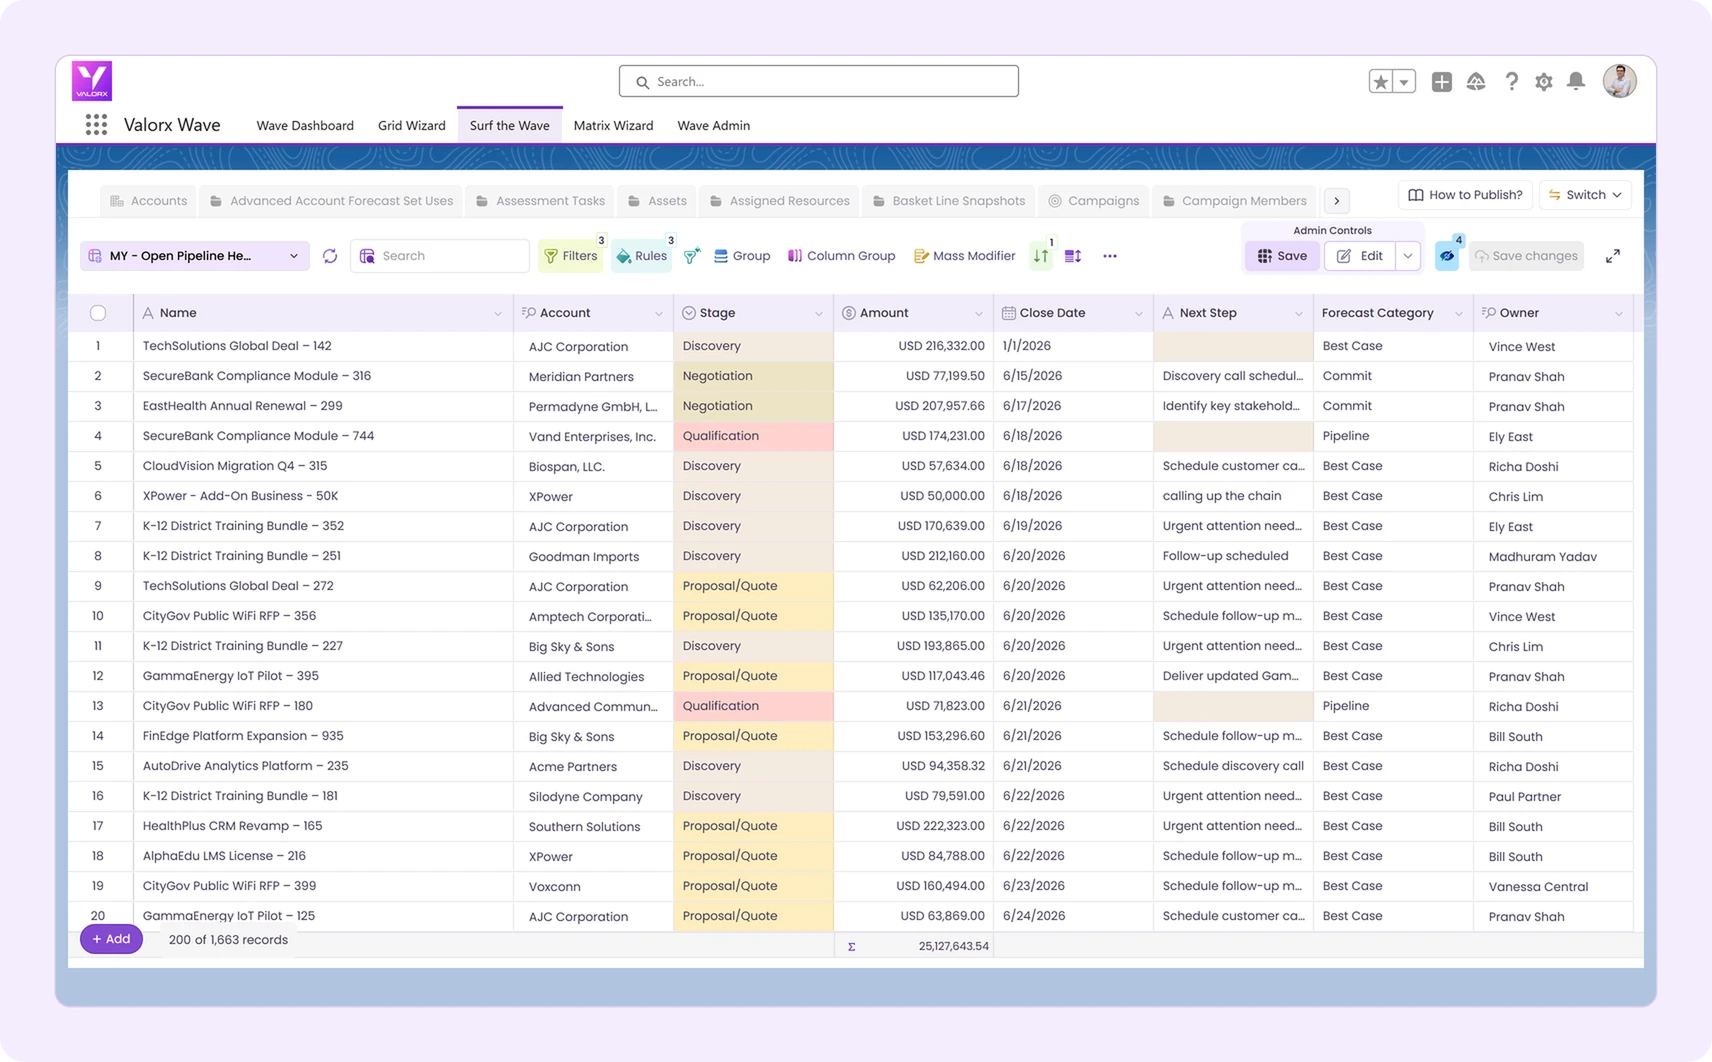1712x1062 pixels.
Task: Switch to the Grid Wizard tab
Action: 411,125
